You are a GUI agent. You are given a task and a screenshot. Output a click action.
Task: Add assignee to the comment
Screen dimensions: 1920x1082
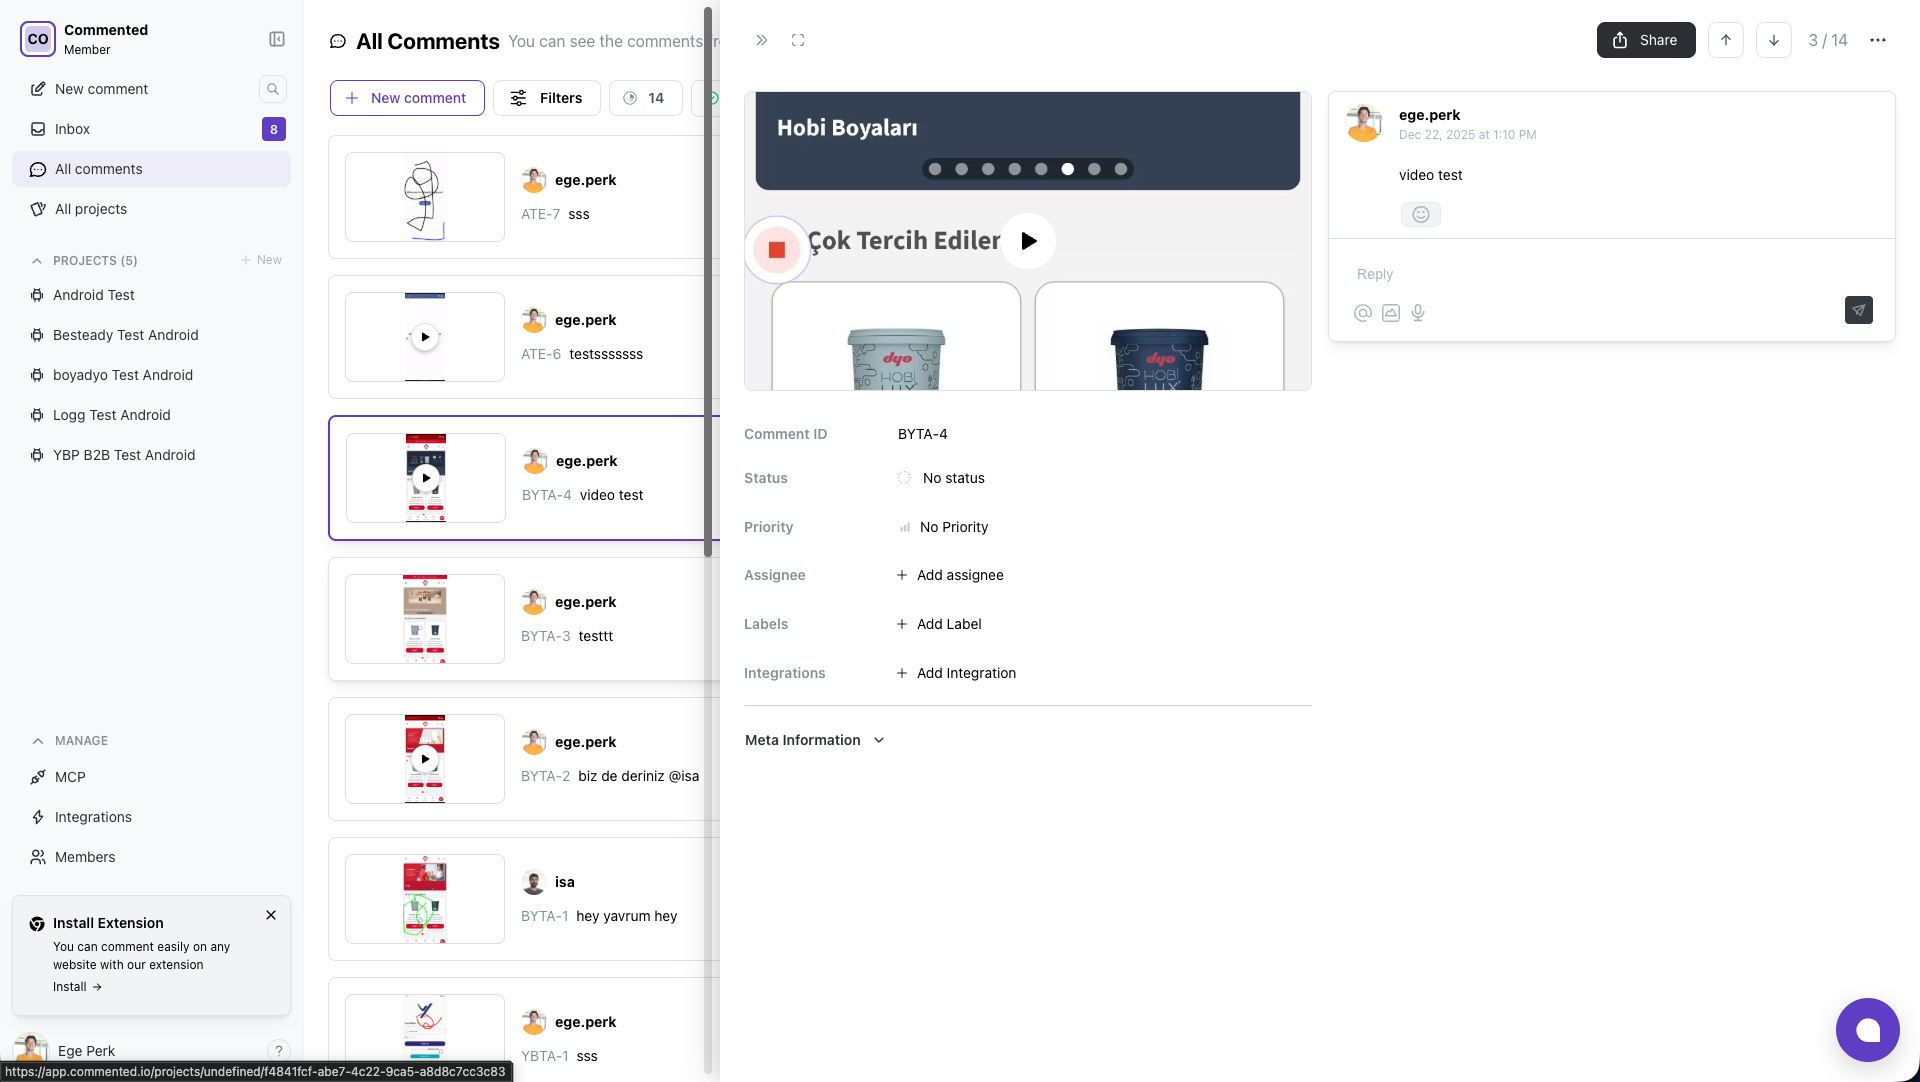[x=950, y=575]
